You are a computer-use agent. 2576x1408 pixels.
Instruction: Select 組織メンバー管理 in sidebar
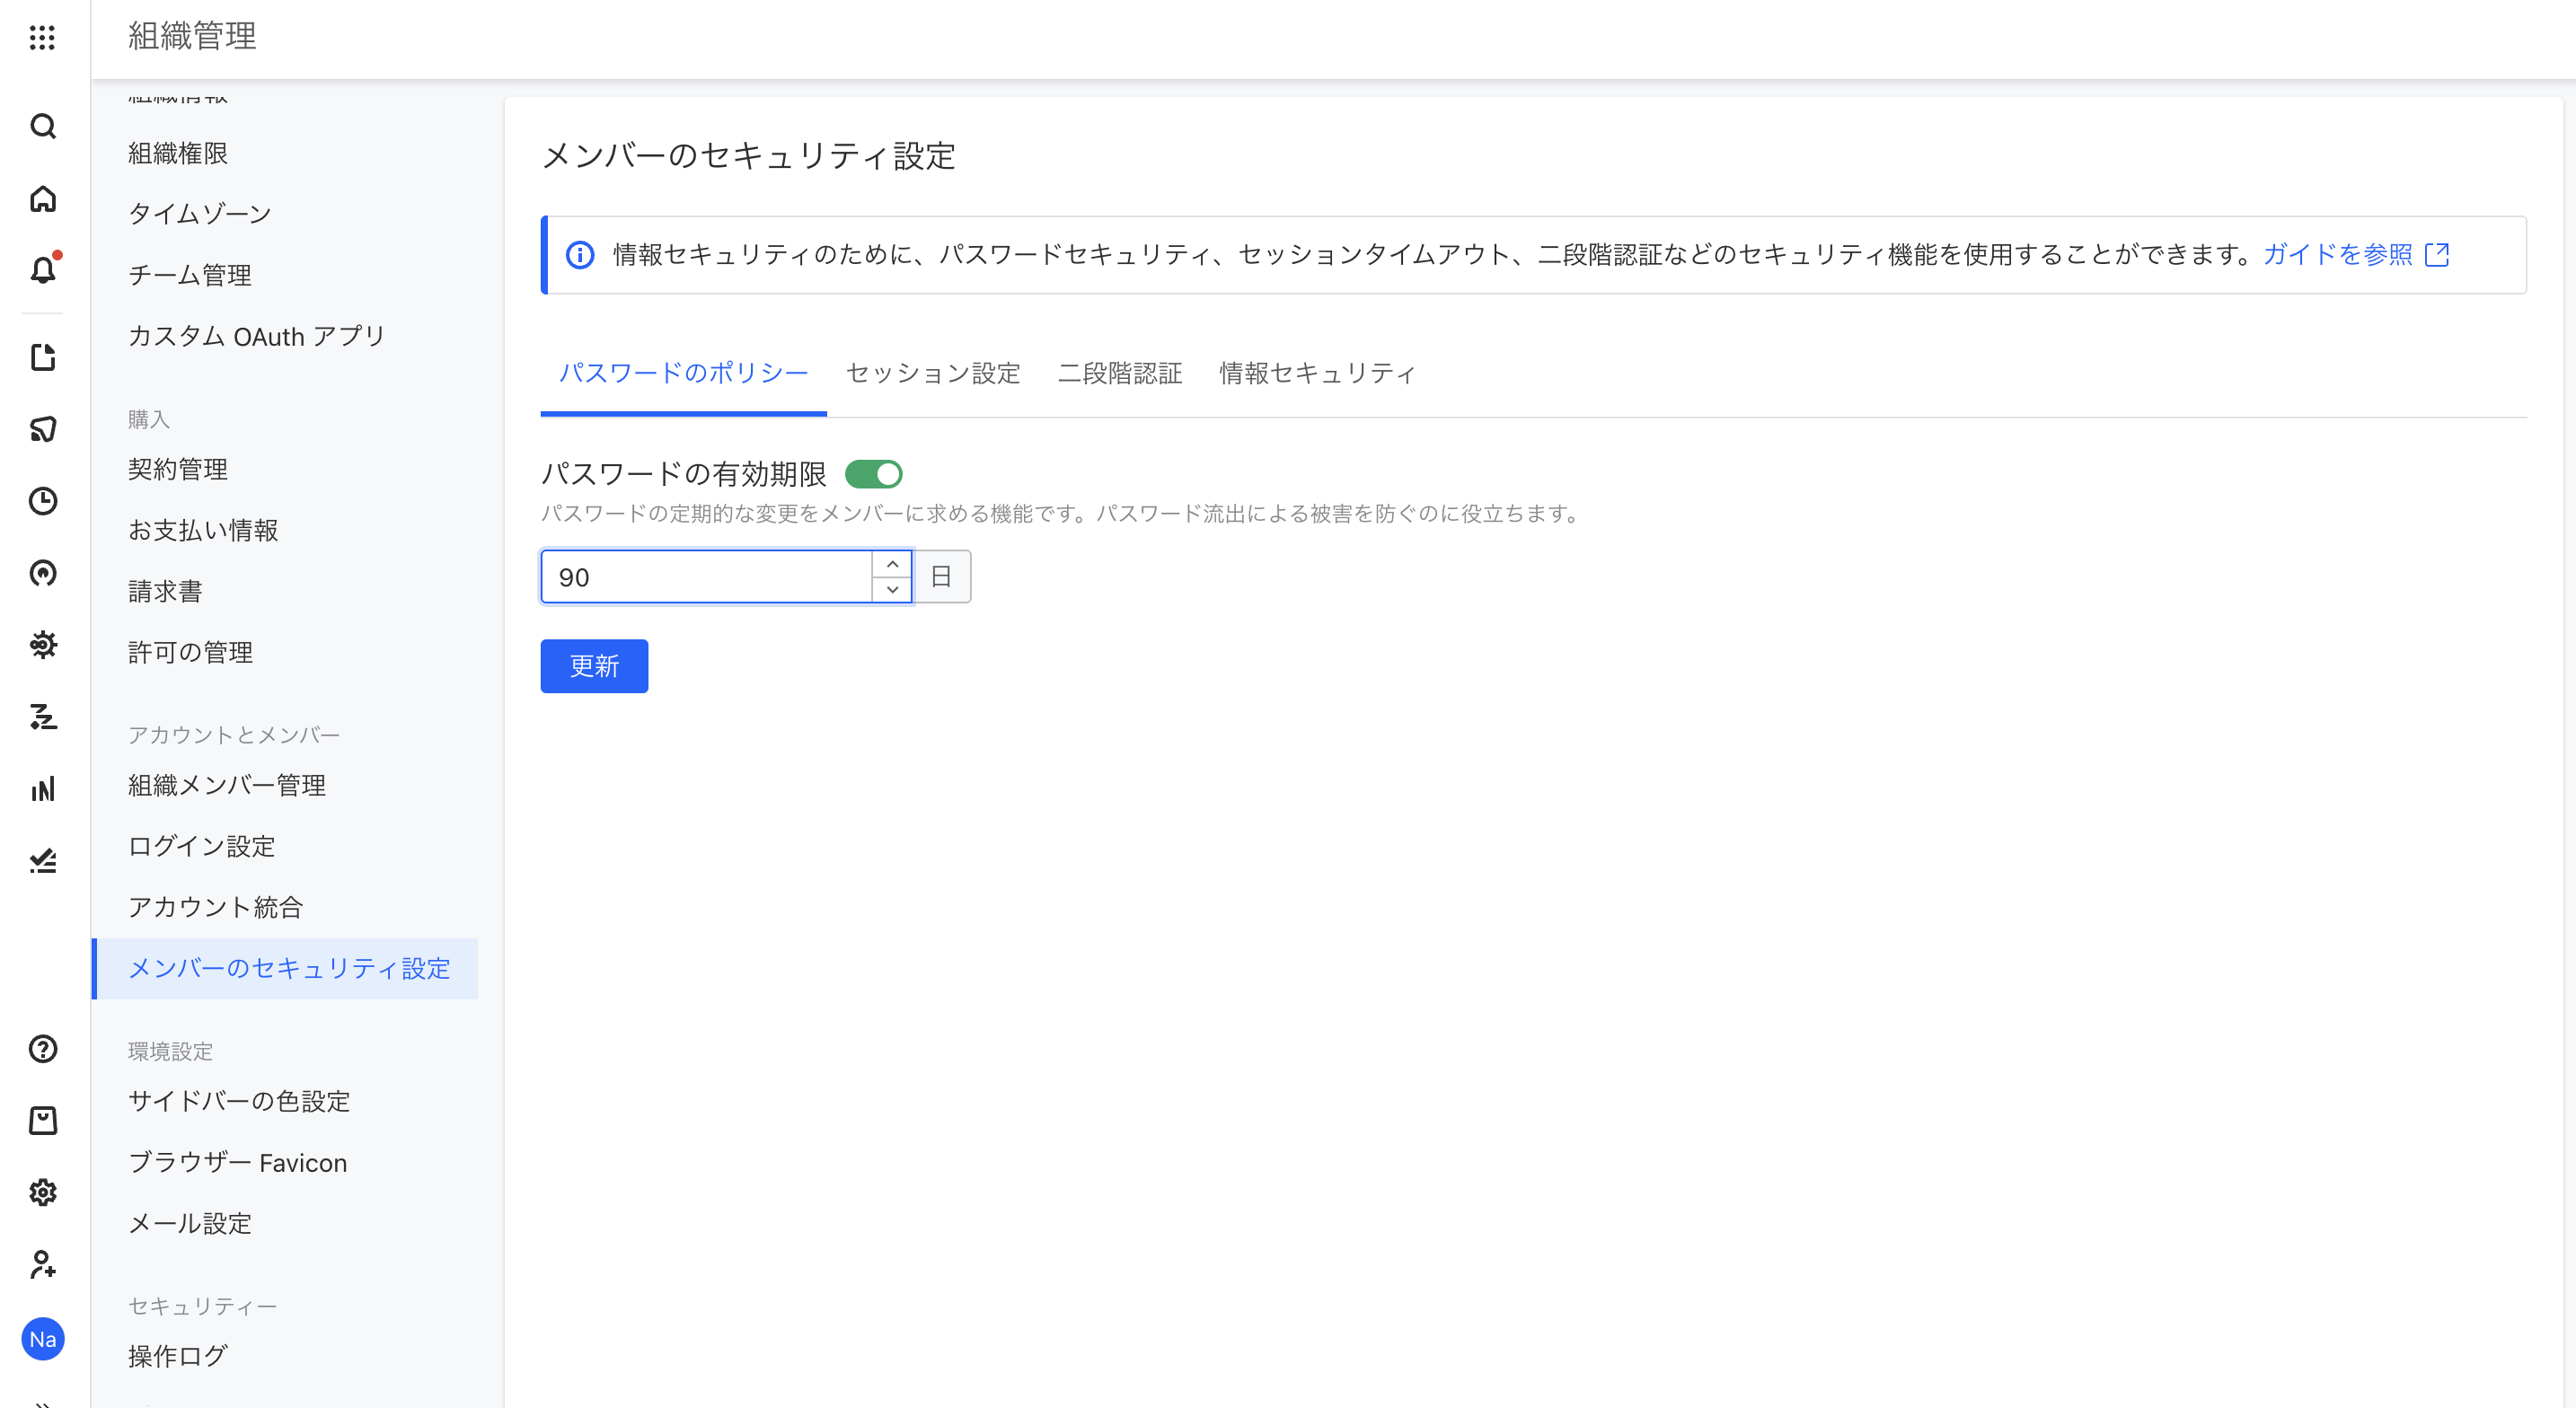(226, 785)
